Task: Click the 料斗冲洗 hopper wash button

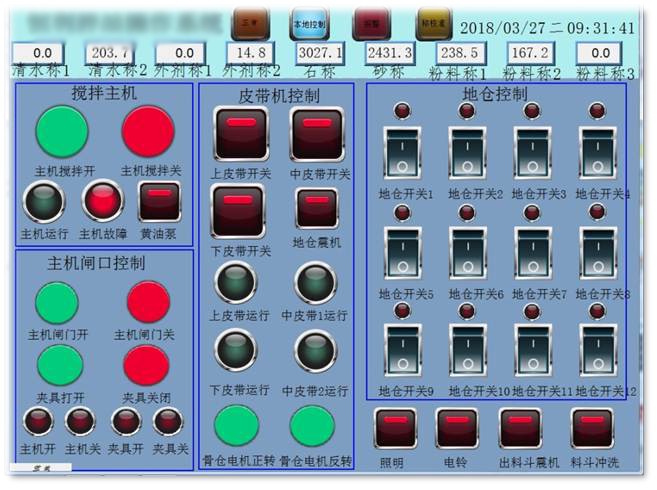Action: pyautogui.click(x=593, y=429)
